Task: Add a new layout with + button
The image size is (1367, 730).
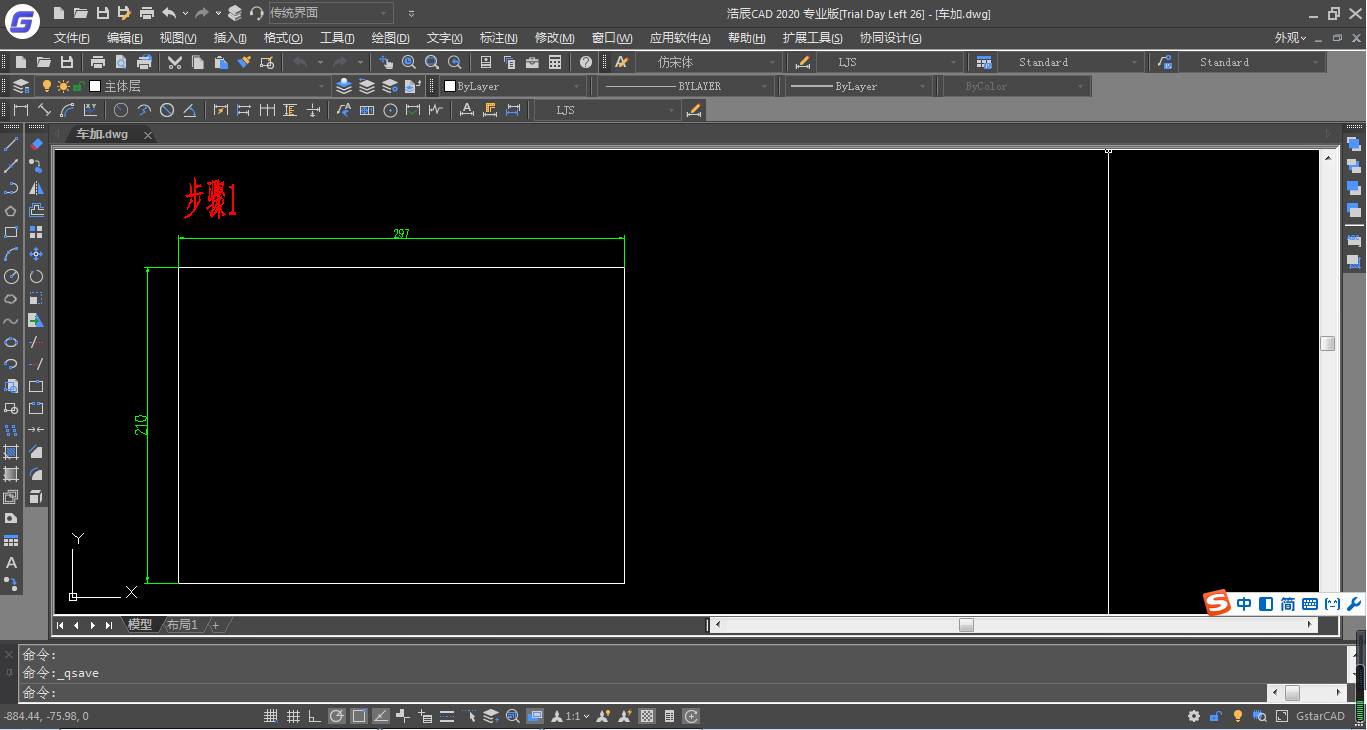Action: (214, 625)
